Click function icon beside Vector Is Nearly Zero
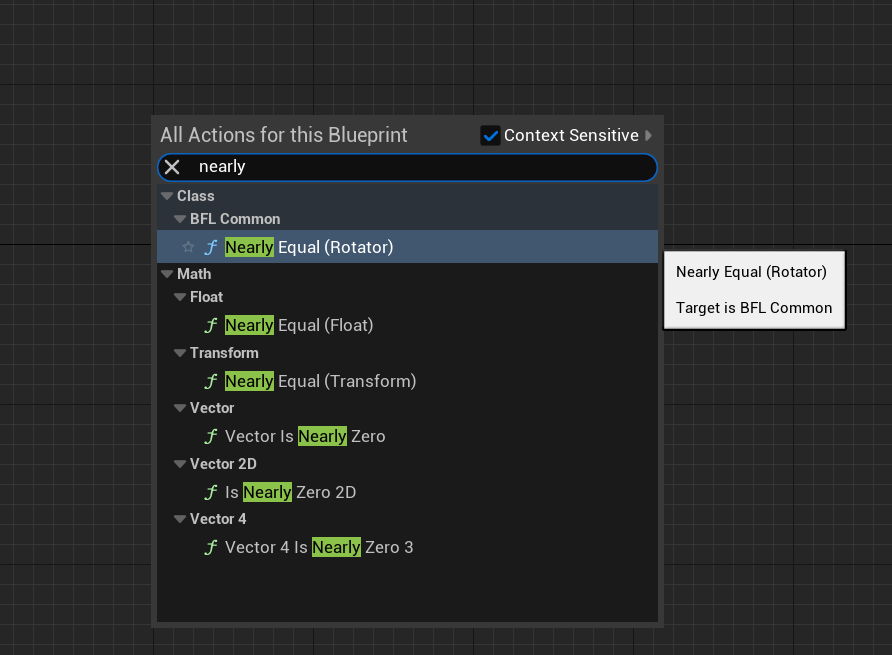Image resolution: width=892 pixels, height=655 pixels. click(210, 436)
